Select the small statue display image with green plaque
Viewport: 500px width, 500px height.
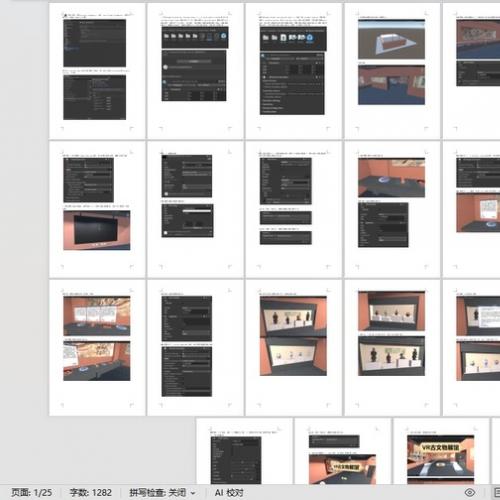click(391, 356)
